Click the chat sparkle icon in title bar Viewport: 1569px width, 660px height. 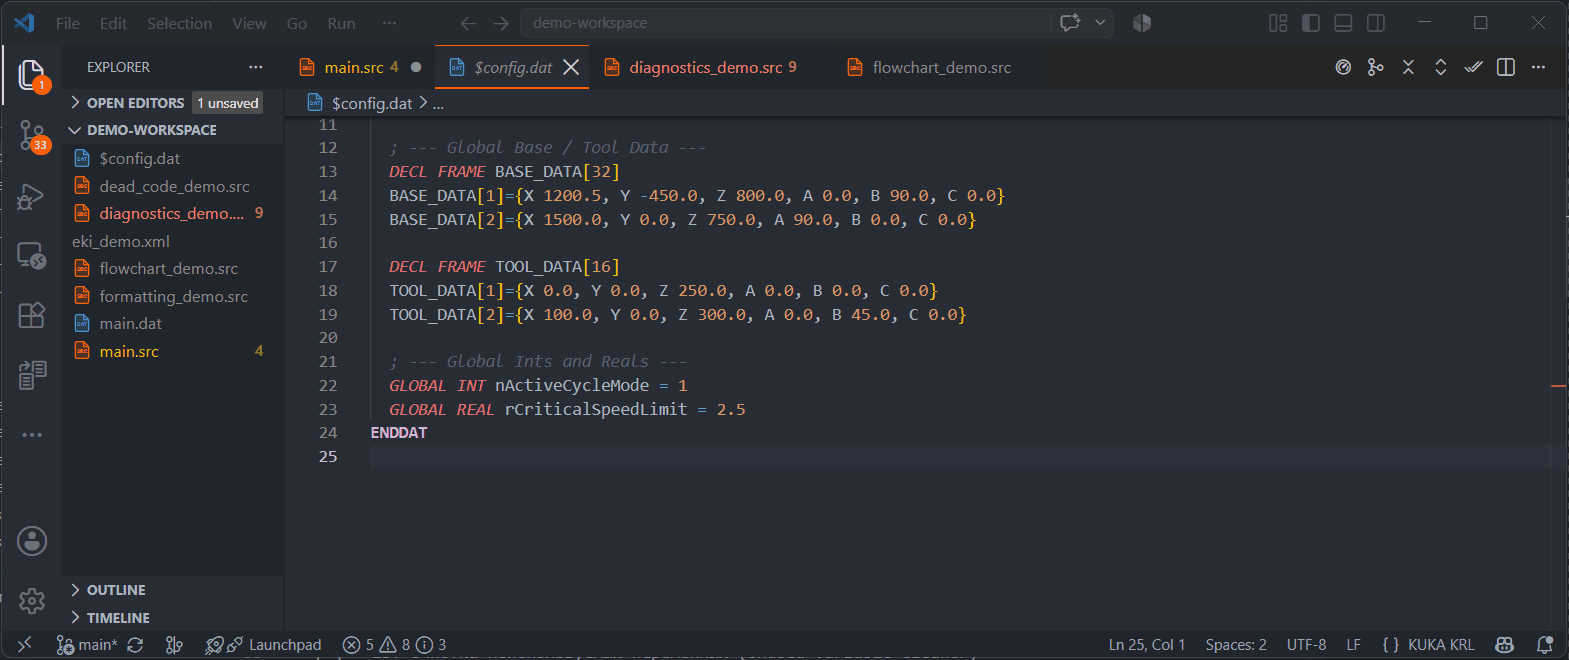pyautogui.click(x=1070, y=23)
